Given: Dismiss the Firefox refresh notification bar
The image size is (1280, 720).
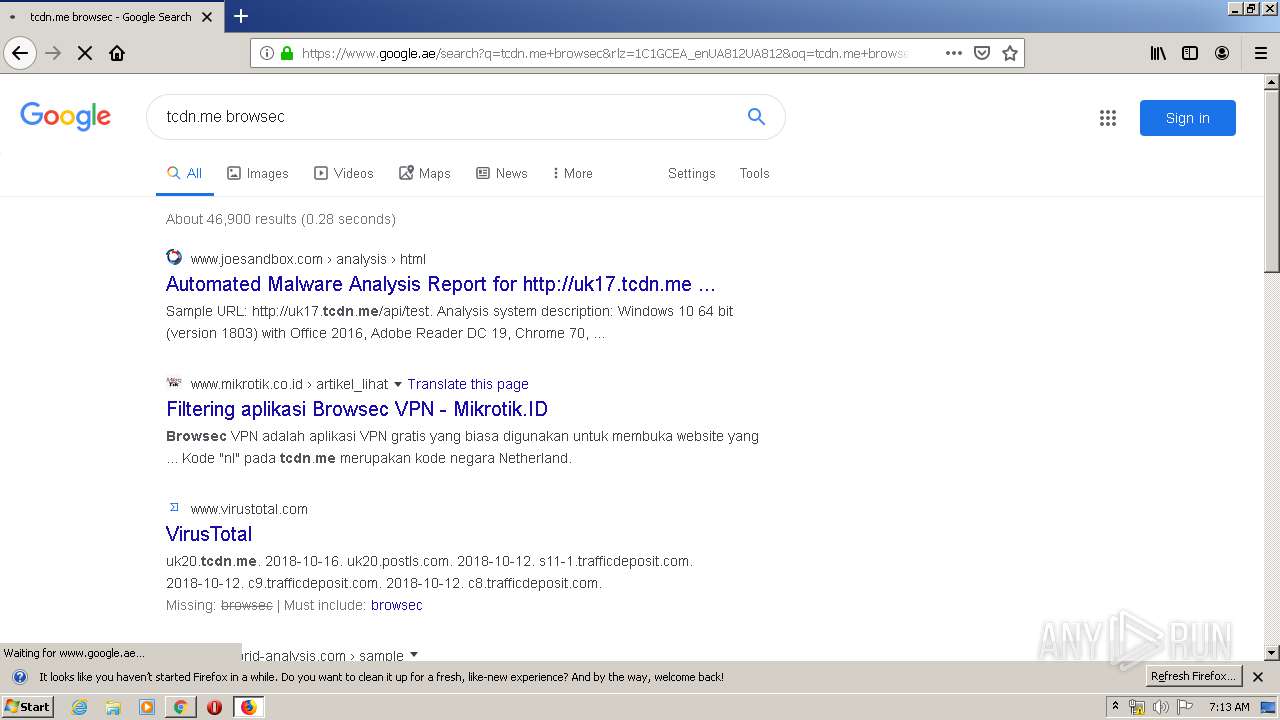Looking at the screenshot, I should (1258, 677).
